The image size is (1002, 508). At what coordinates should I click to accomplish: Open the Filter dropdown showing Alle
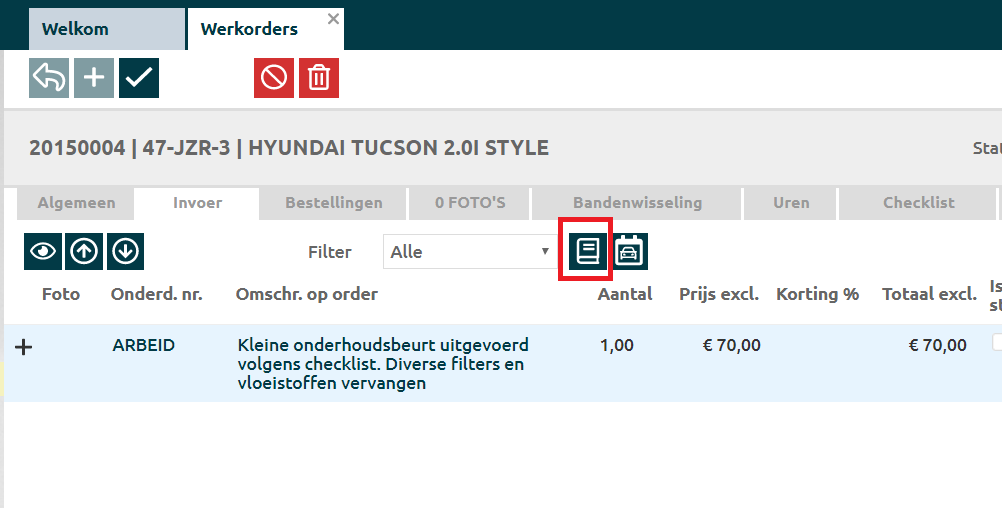(470, 252)
